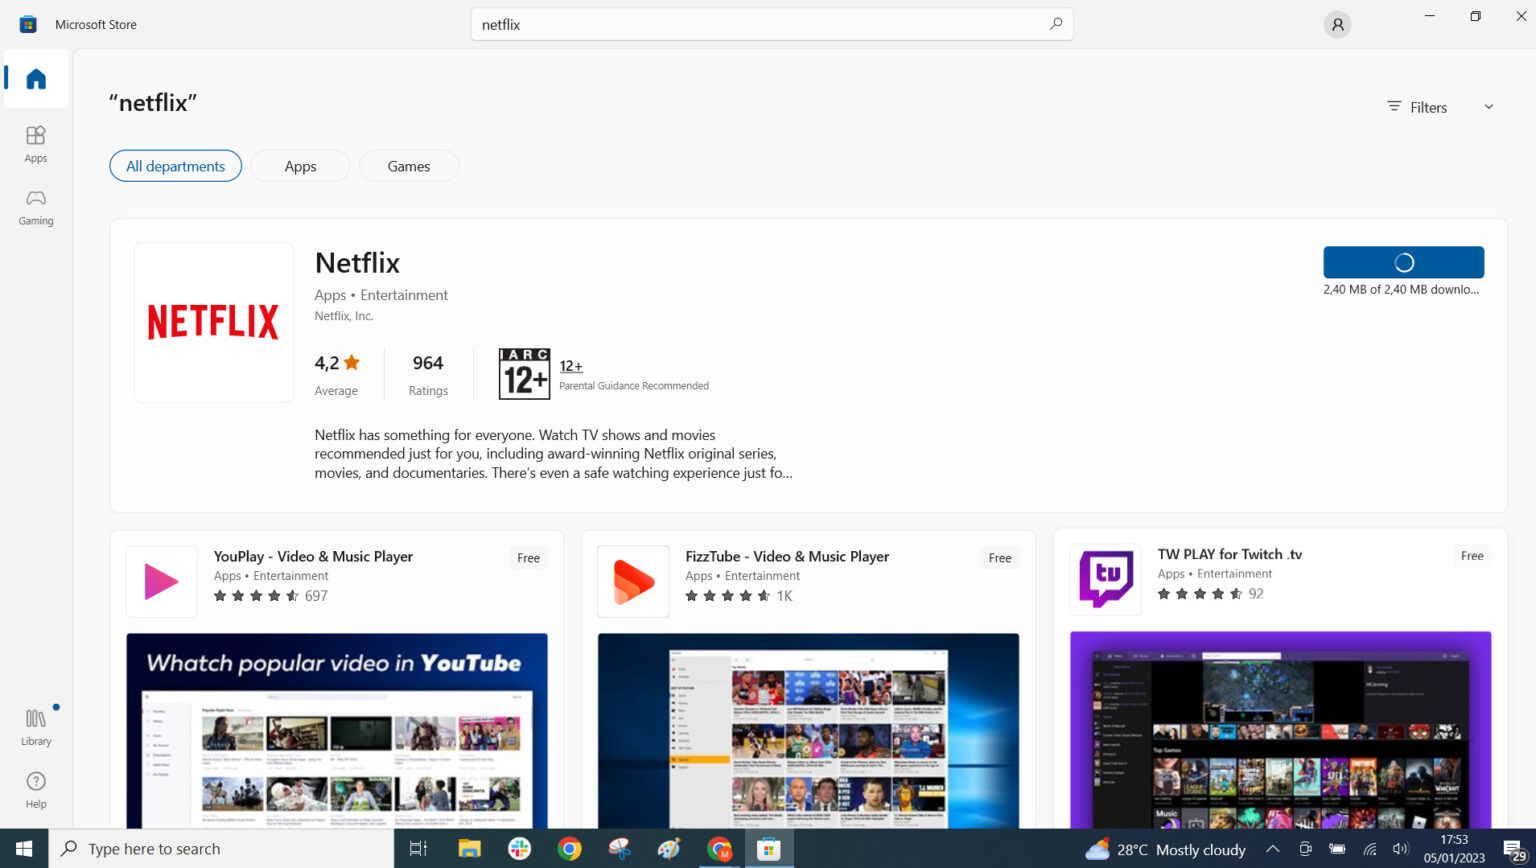
Task: Click the Netflix download progress button
Action: (1402, 261)
